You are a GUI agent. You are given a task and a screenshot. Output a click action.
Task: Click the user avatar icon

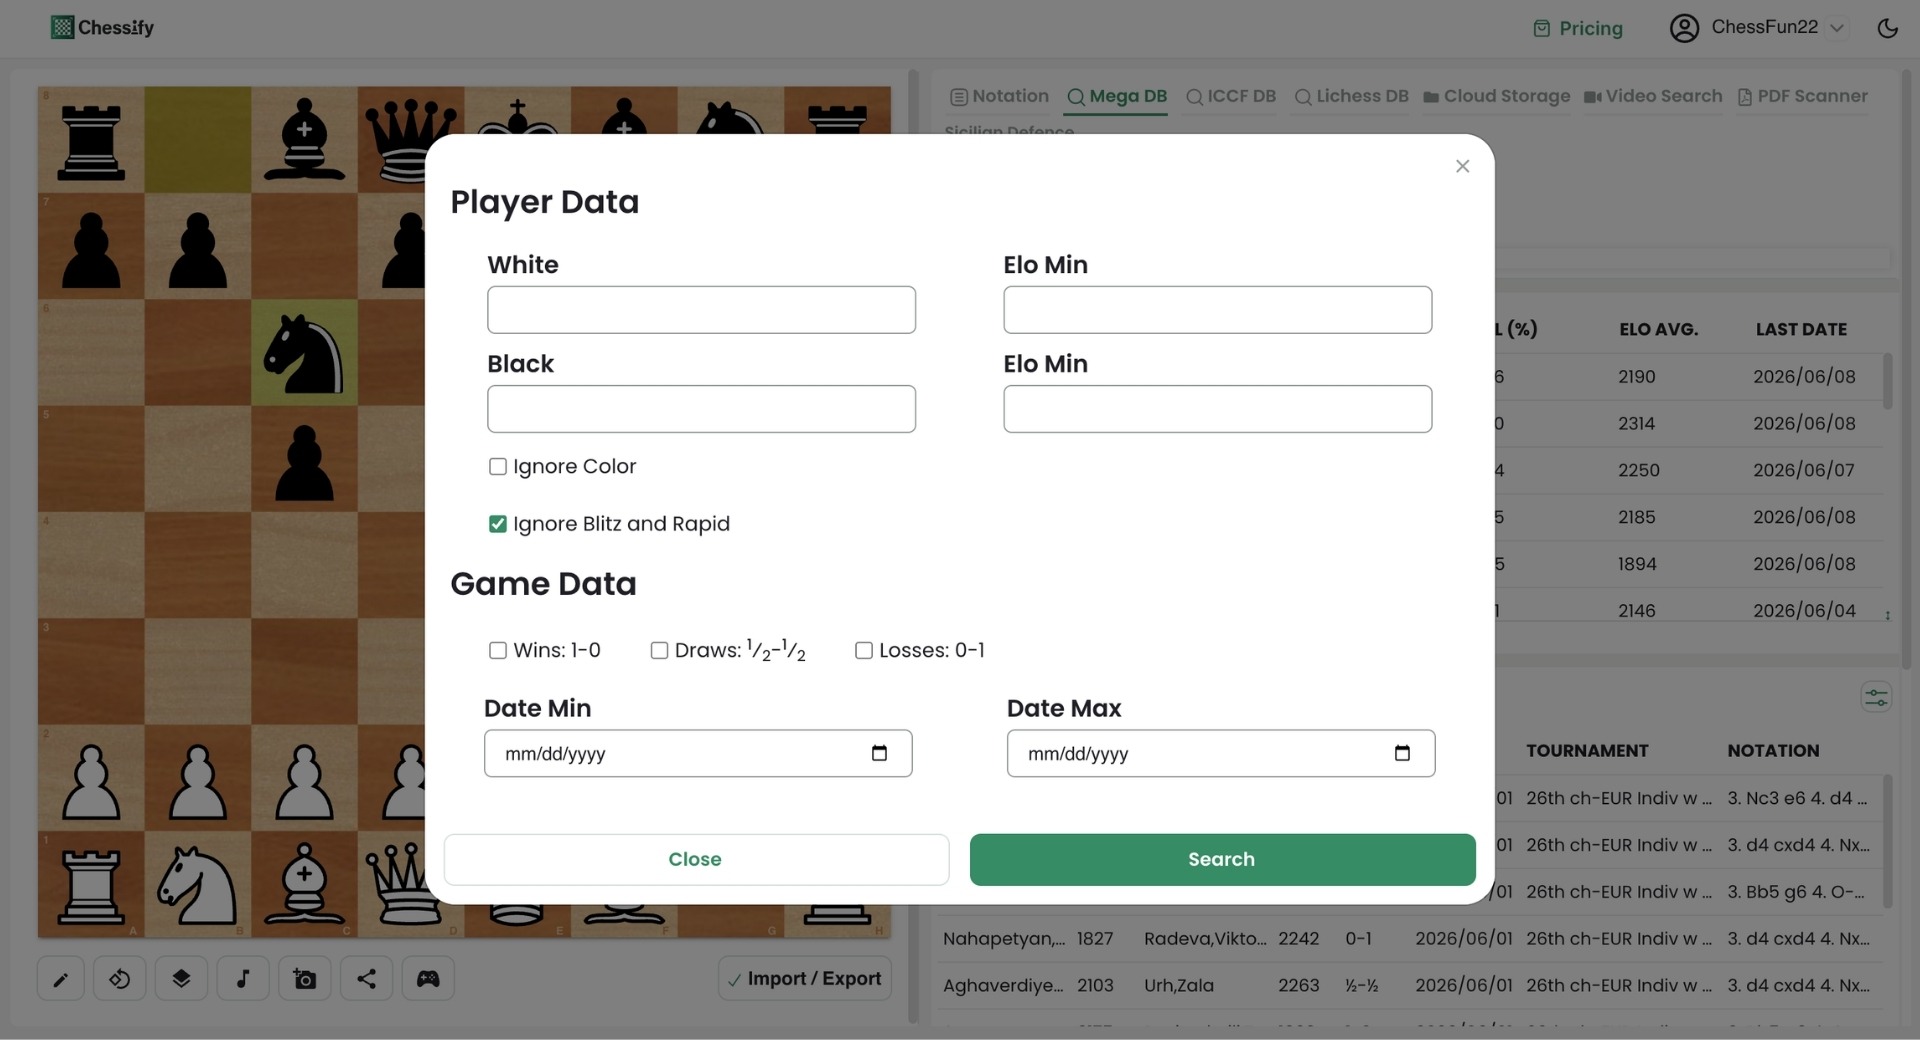click(x=1684, y=28)
